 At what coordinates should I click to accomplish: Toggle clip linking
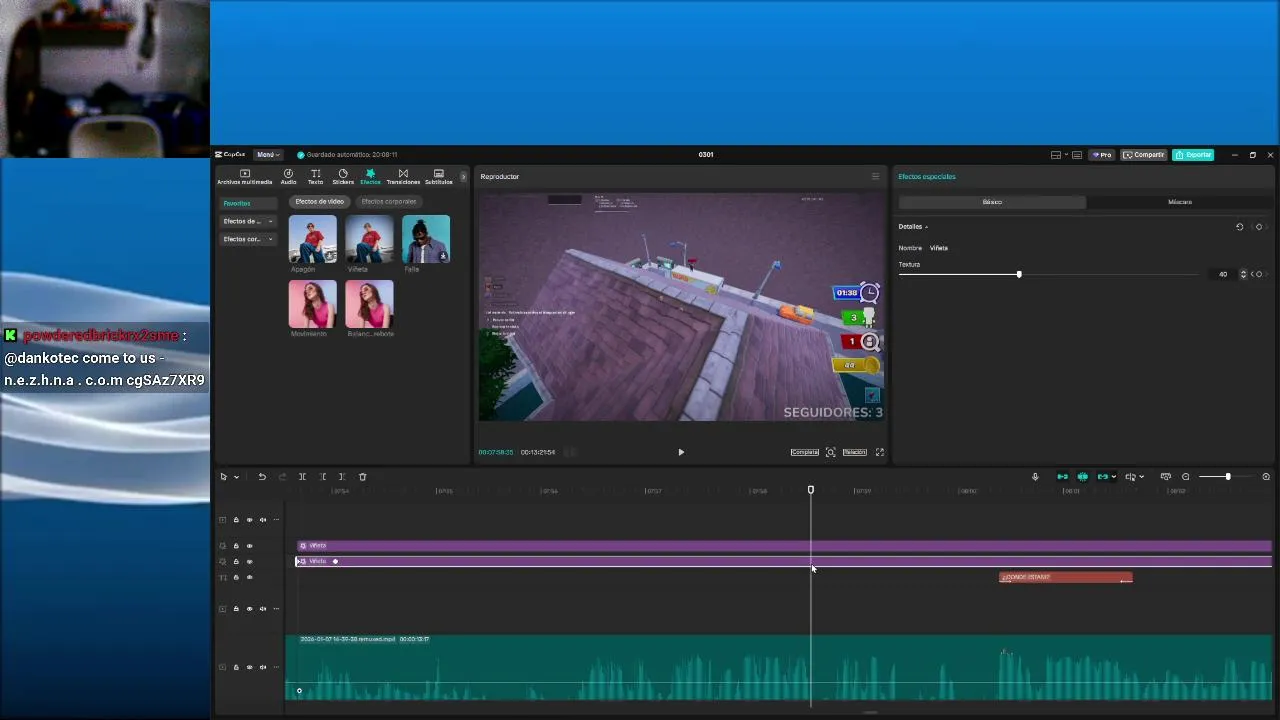coord(1103,477)
